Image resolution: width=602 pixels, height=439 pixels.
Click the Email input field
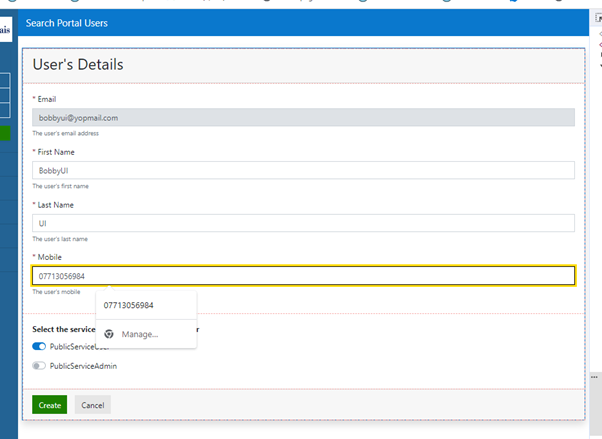(303, 118)
